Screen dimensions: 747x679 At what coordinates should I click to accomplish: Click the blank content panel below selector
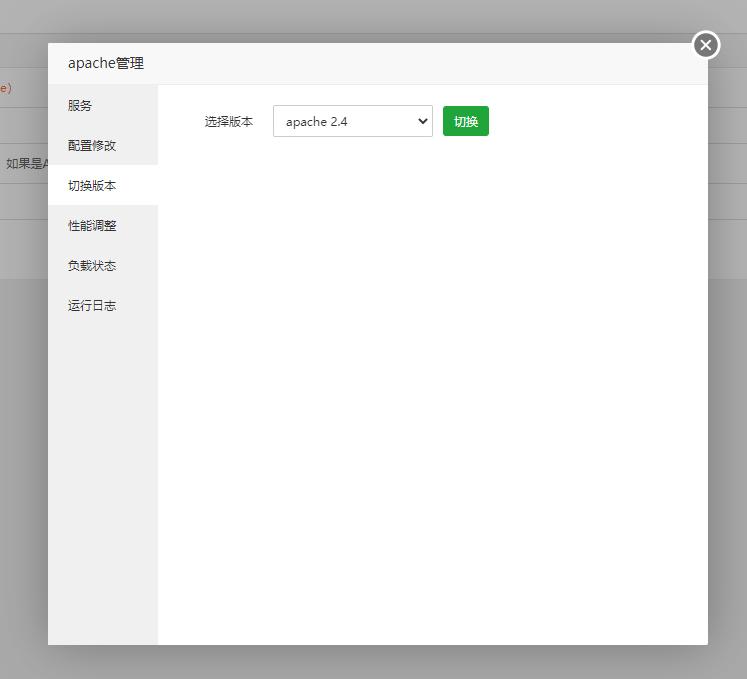point(432,400)
